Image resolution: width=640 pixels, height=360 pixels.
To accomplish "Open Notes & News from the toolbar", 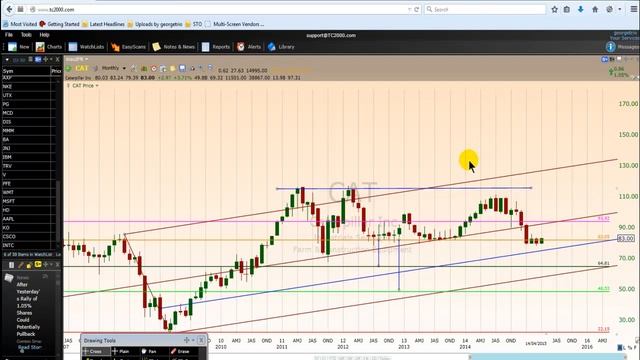I will click(x=173, y=47).
